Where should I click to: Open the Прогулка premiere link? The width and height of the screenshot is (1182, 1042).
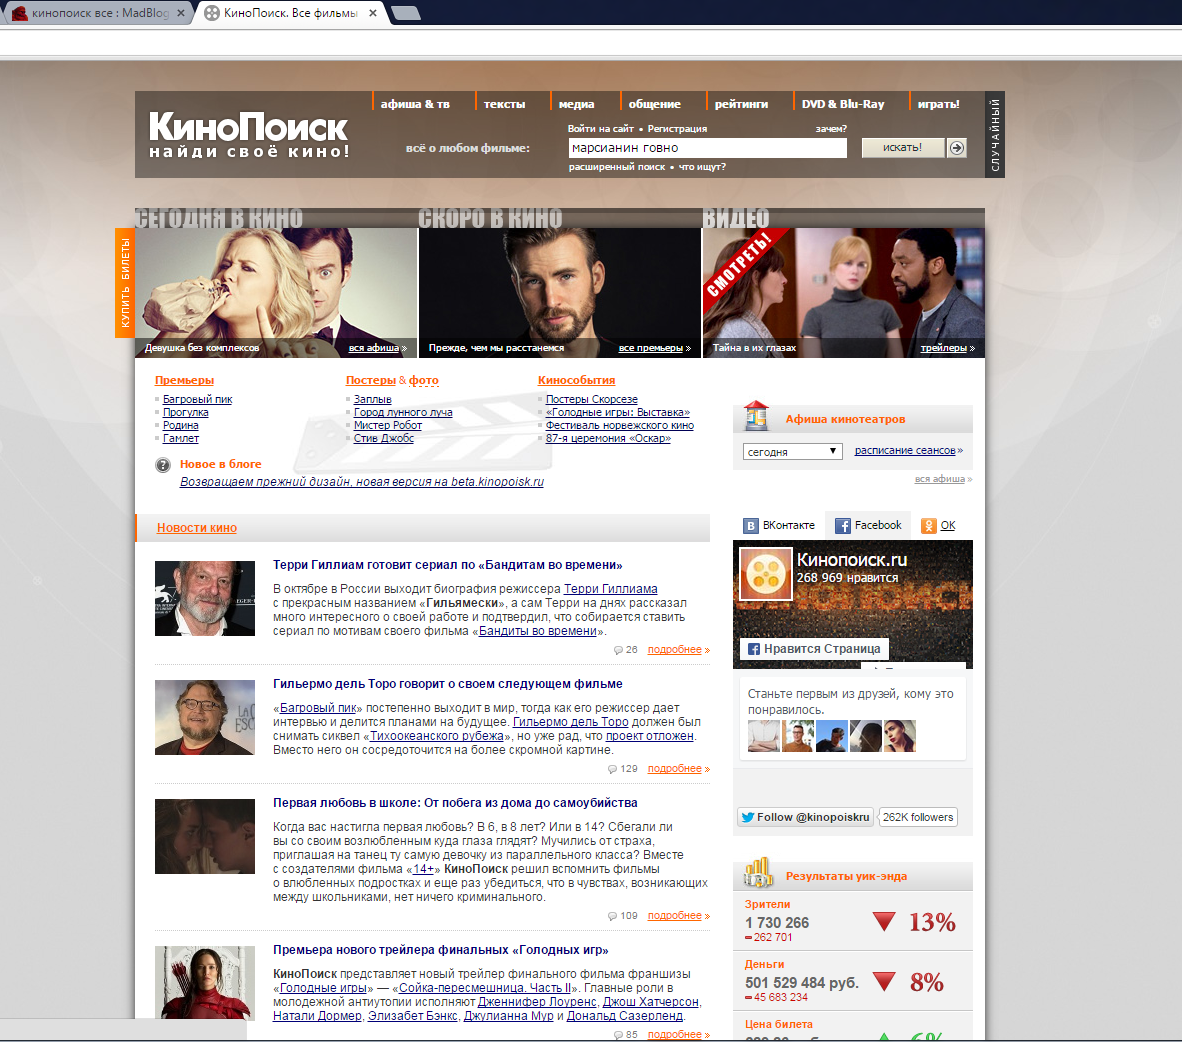pos(185,412)
